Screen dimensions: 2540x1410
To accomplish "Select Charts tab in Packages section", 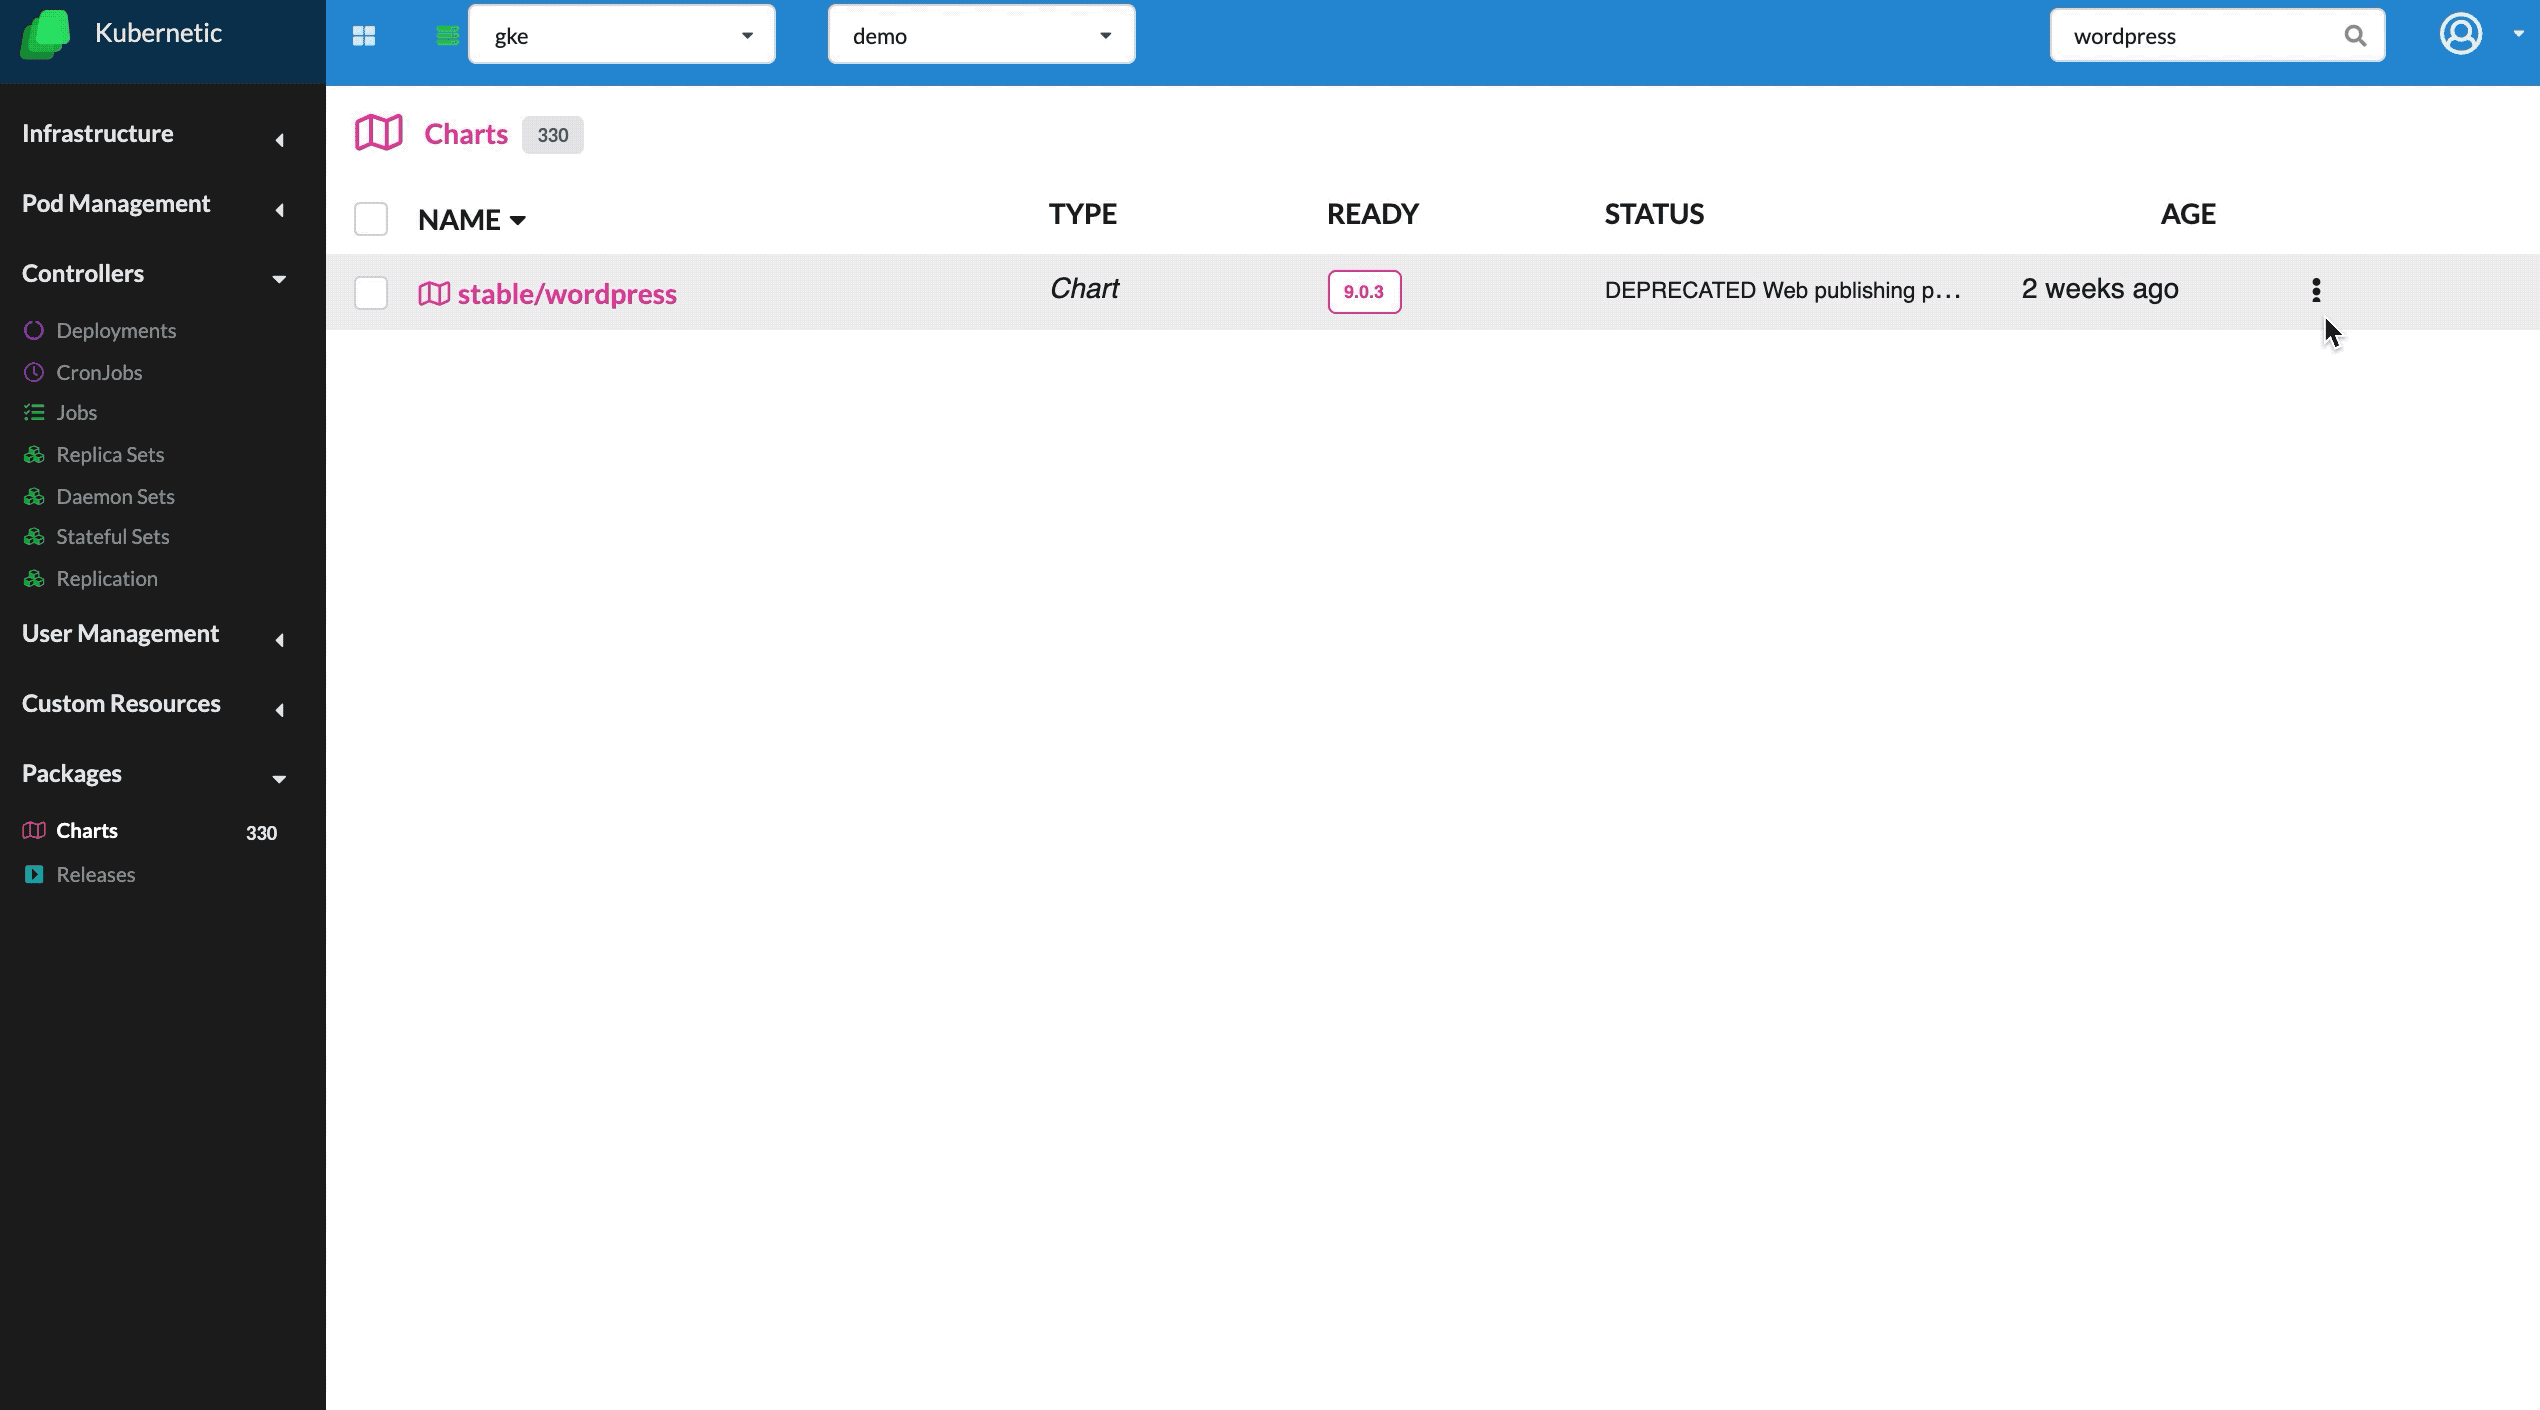I will click(85, 830).
